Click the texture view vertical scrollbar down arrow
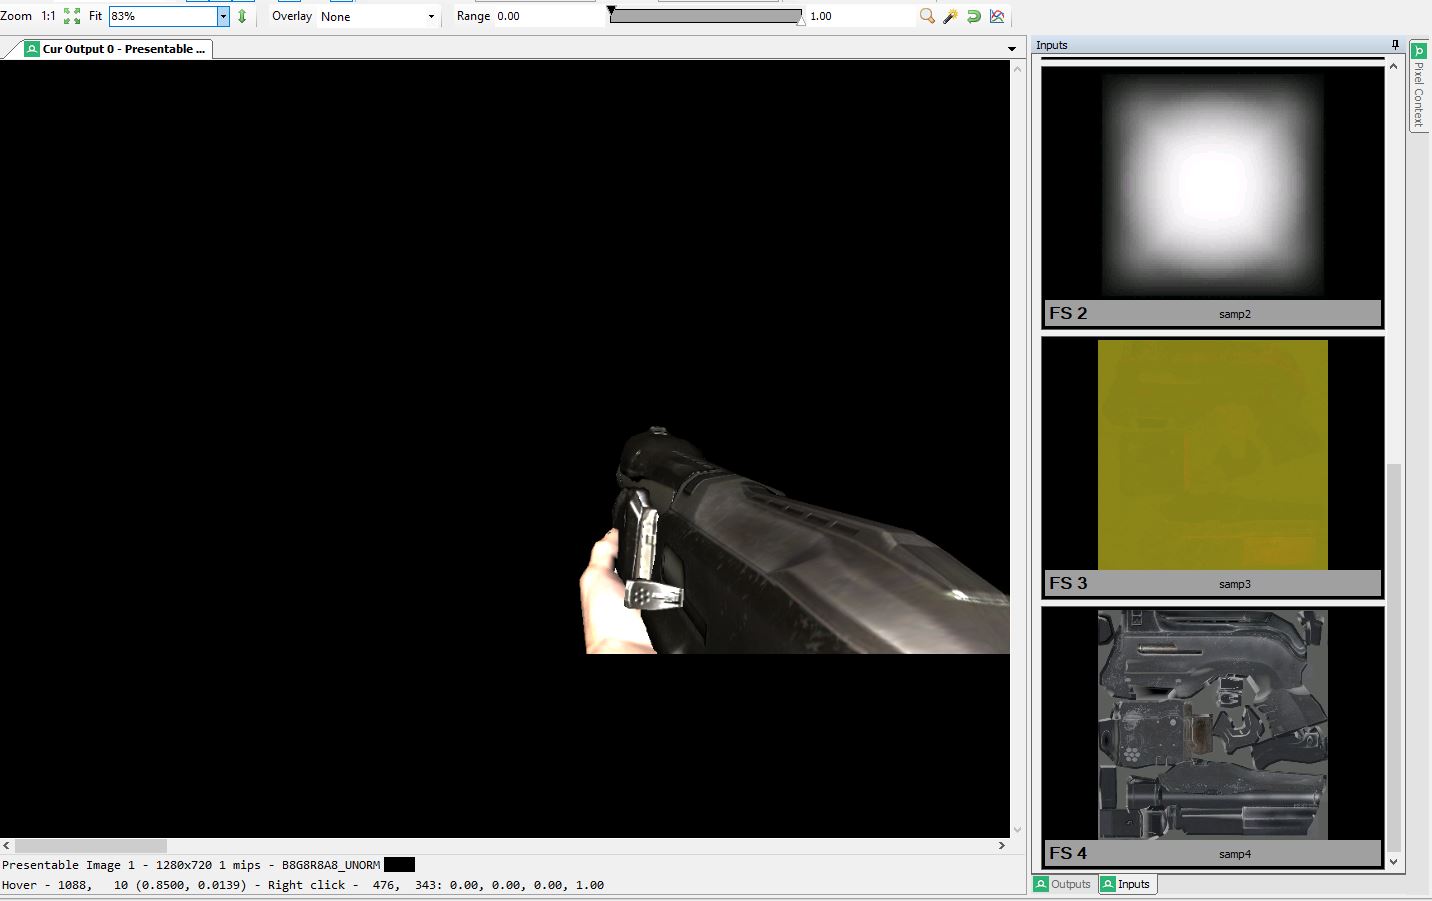The height and width of the screenshot is (901, 1432). (x=1018, y=829)
